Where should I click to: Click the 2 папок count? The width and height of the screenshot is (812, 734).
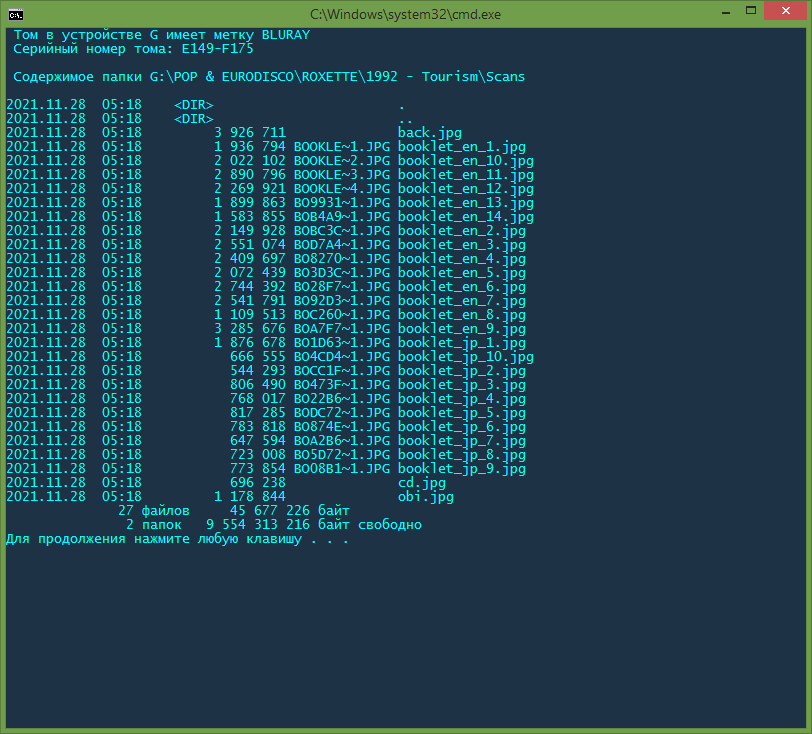[x=154, y=525]
